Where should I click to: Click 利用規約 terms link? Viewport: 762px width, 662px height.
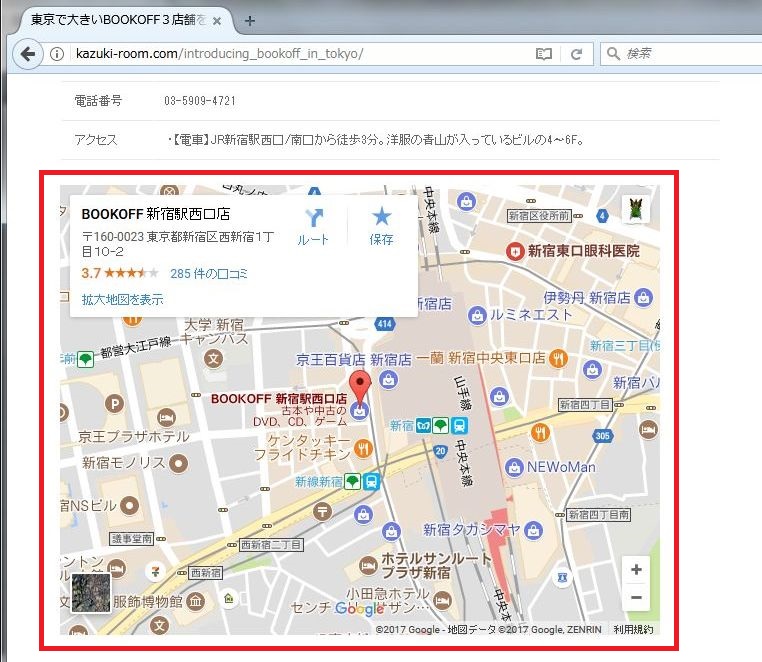(x=633, y=629)
